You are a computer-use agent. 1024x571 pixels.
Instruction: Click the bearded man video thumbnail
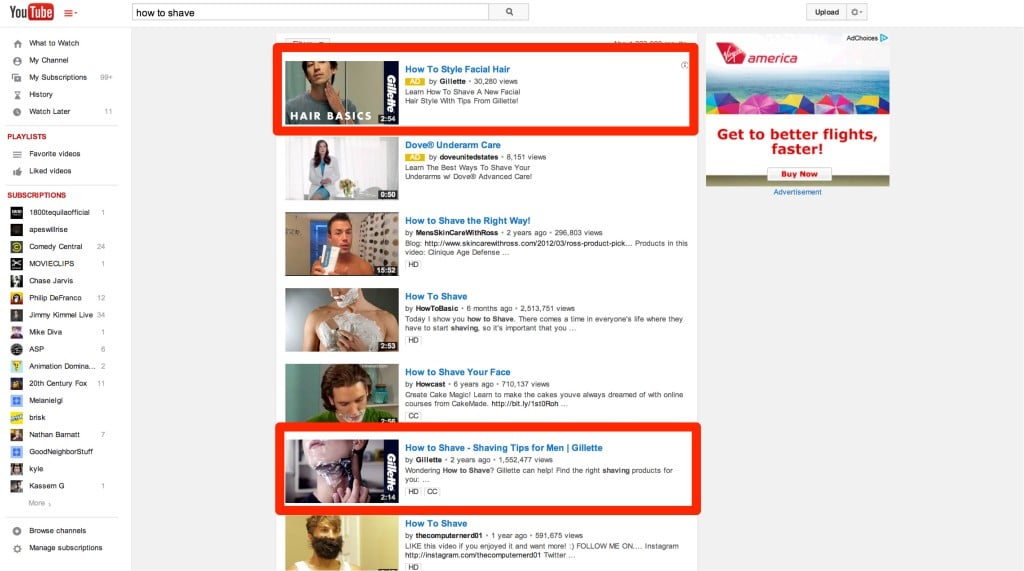(342, 544)
